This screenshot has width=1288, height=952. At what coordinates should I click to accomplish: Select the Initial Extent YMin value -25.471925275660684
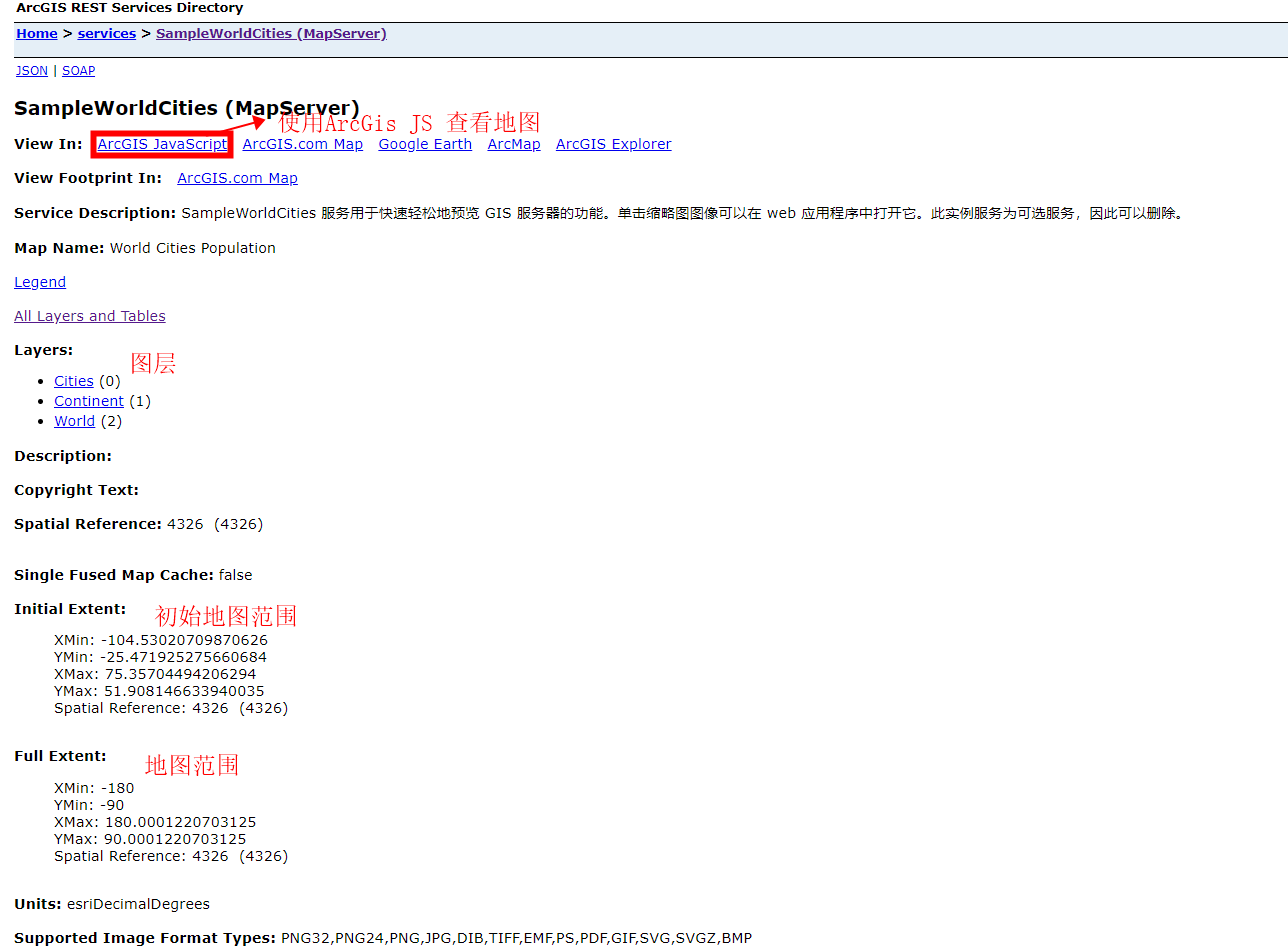184,657
